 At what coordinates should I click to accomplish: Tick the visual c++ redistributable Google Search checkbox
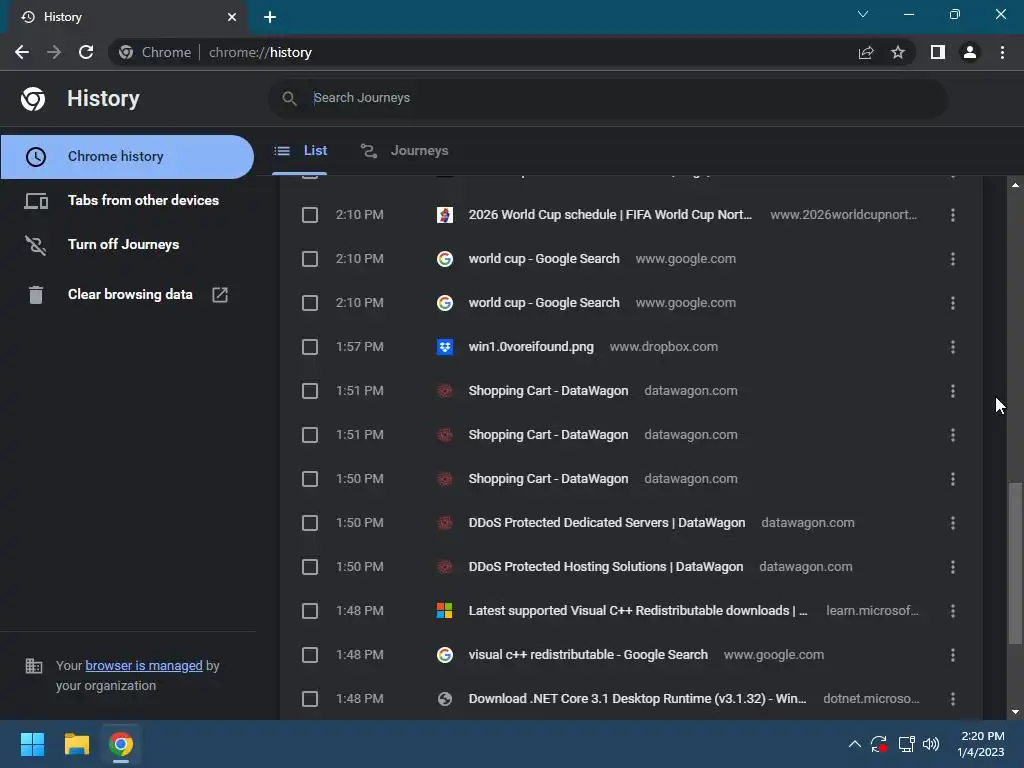pyautogui.click(x=310, y=655)
